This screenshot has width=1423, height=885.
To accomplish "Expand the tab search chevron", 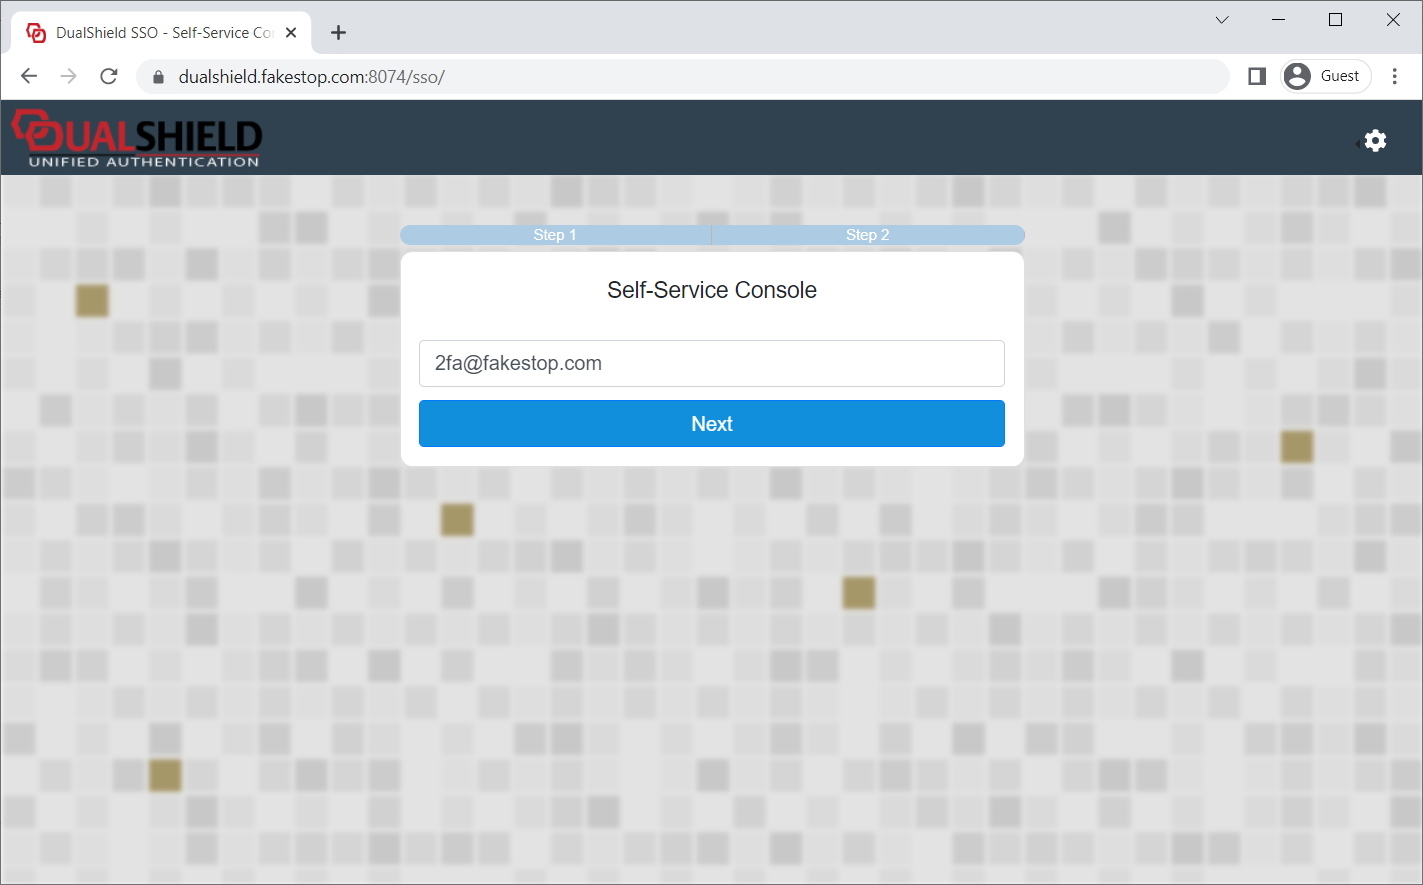I will [x=1222, y=20].
